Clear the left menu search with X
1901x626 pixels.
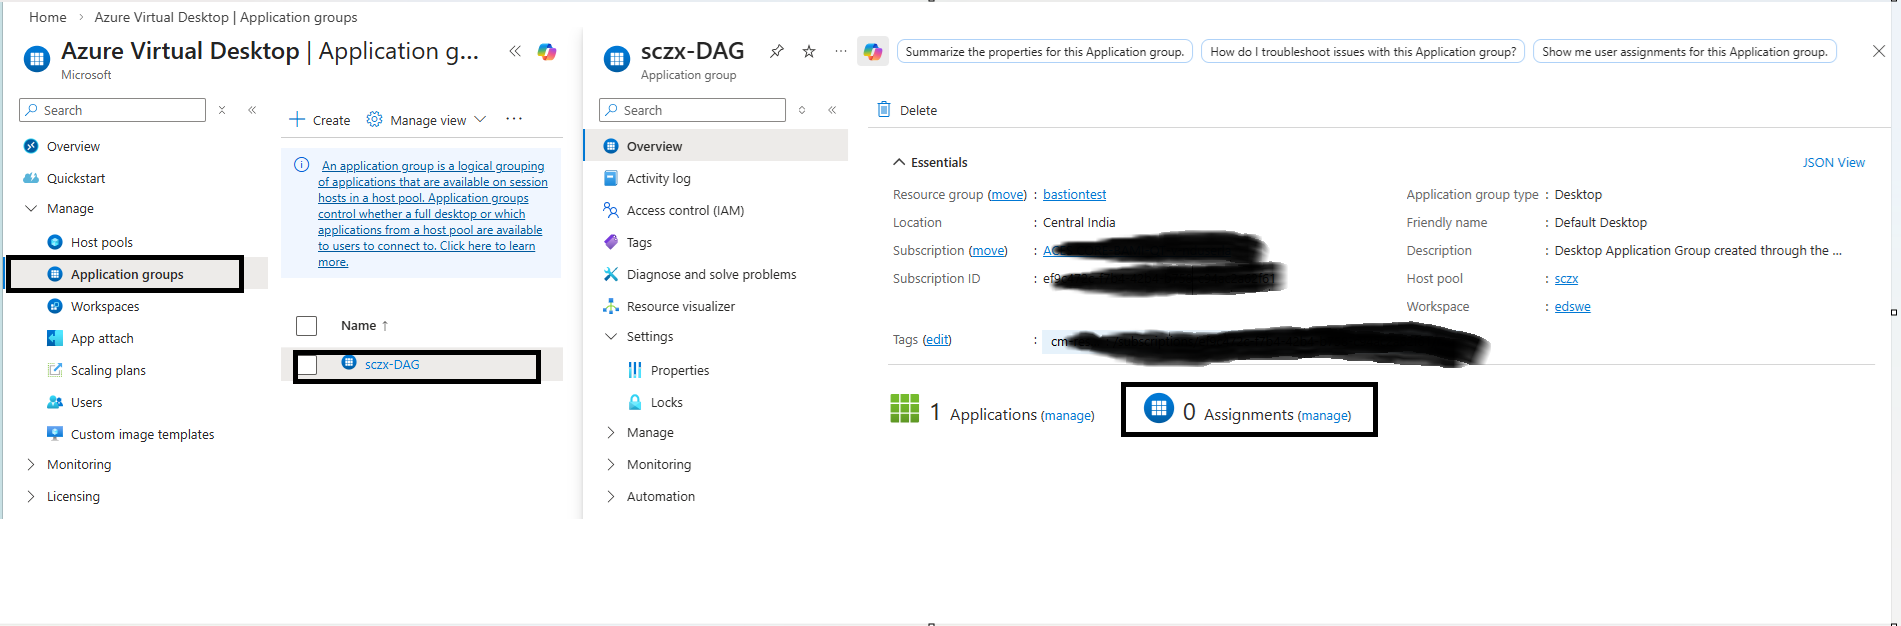pos(222,110)
